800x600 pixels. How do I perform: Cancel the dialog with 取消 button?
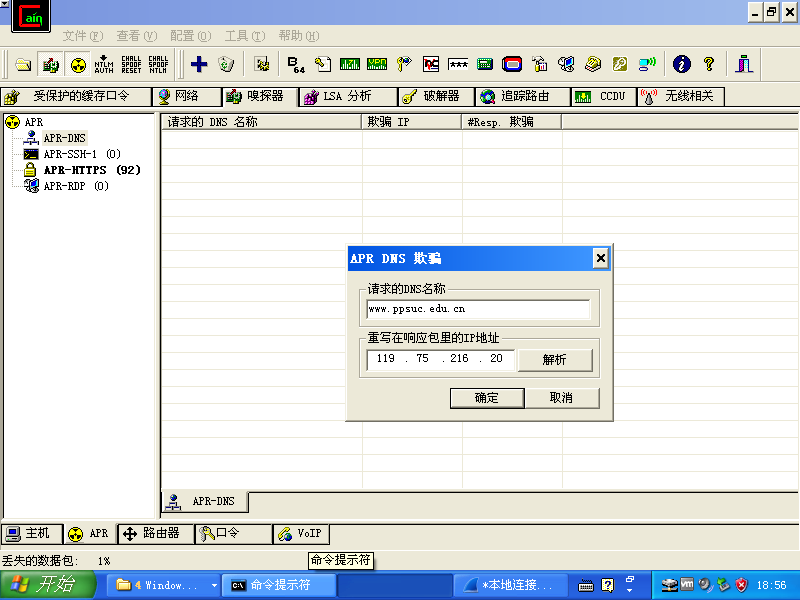pyautogui.click(x=562, y=398)
